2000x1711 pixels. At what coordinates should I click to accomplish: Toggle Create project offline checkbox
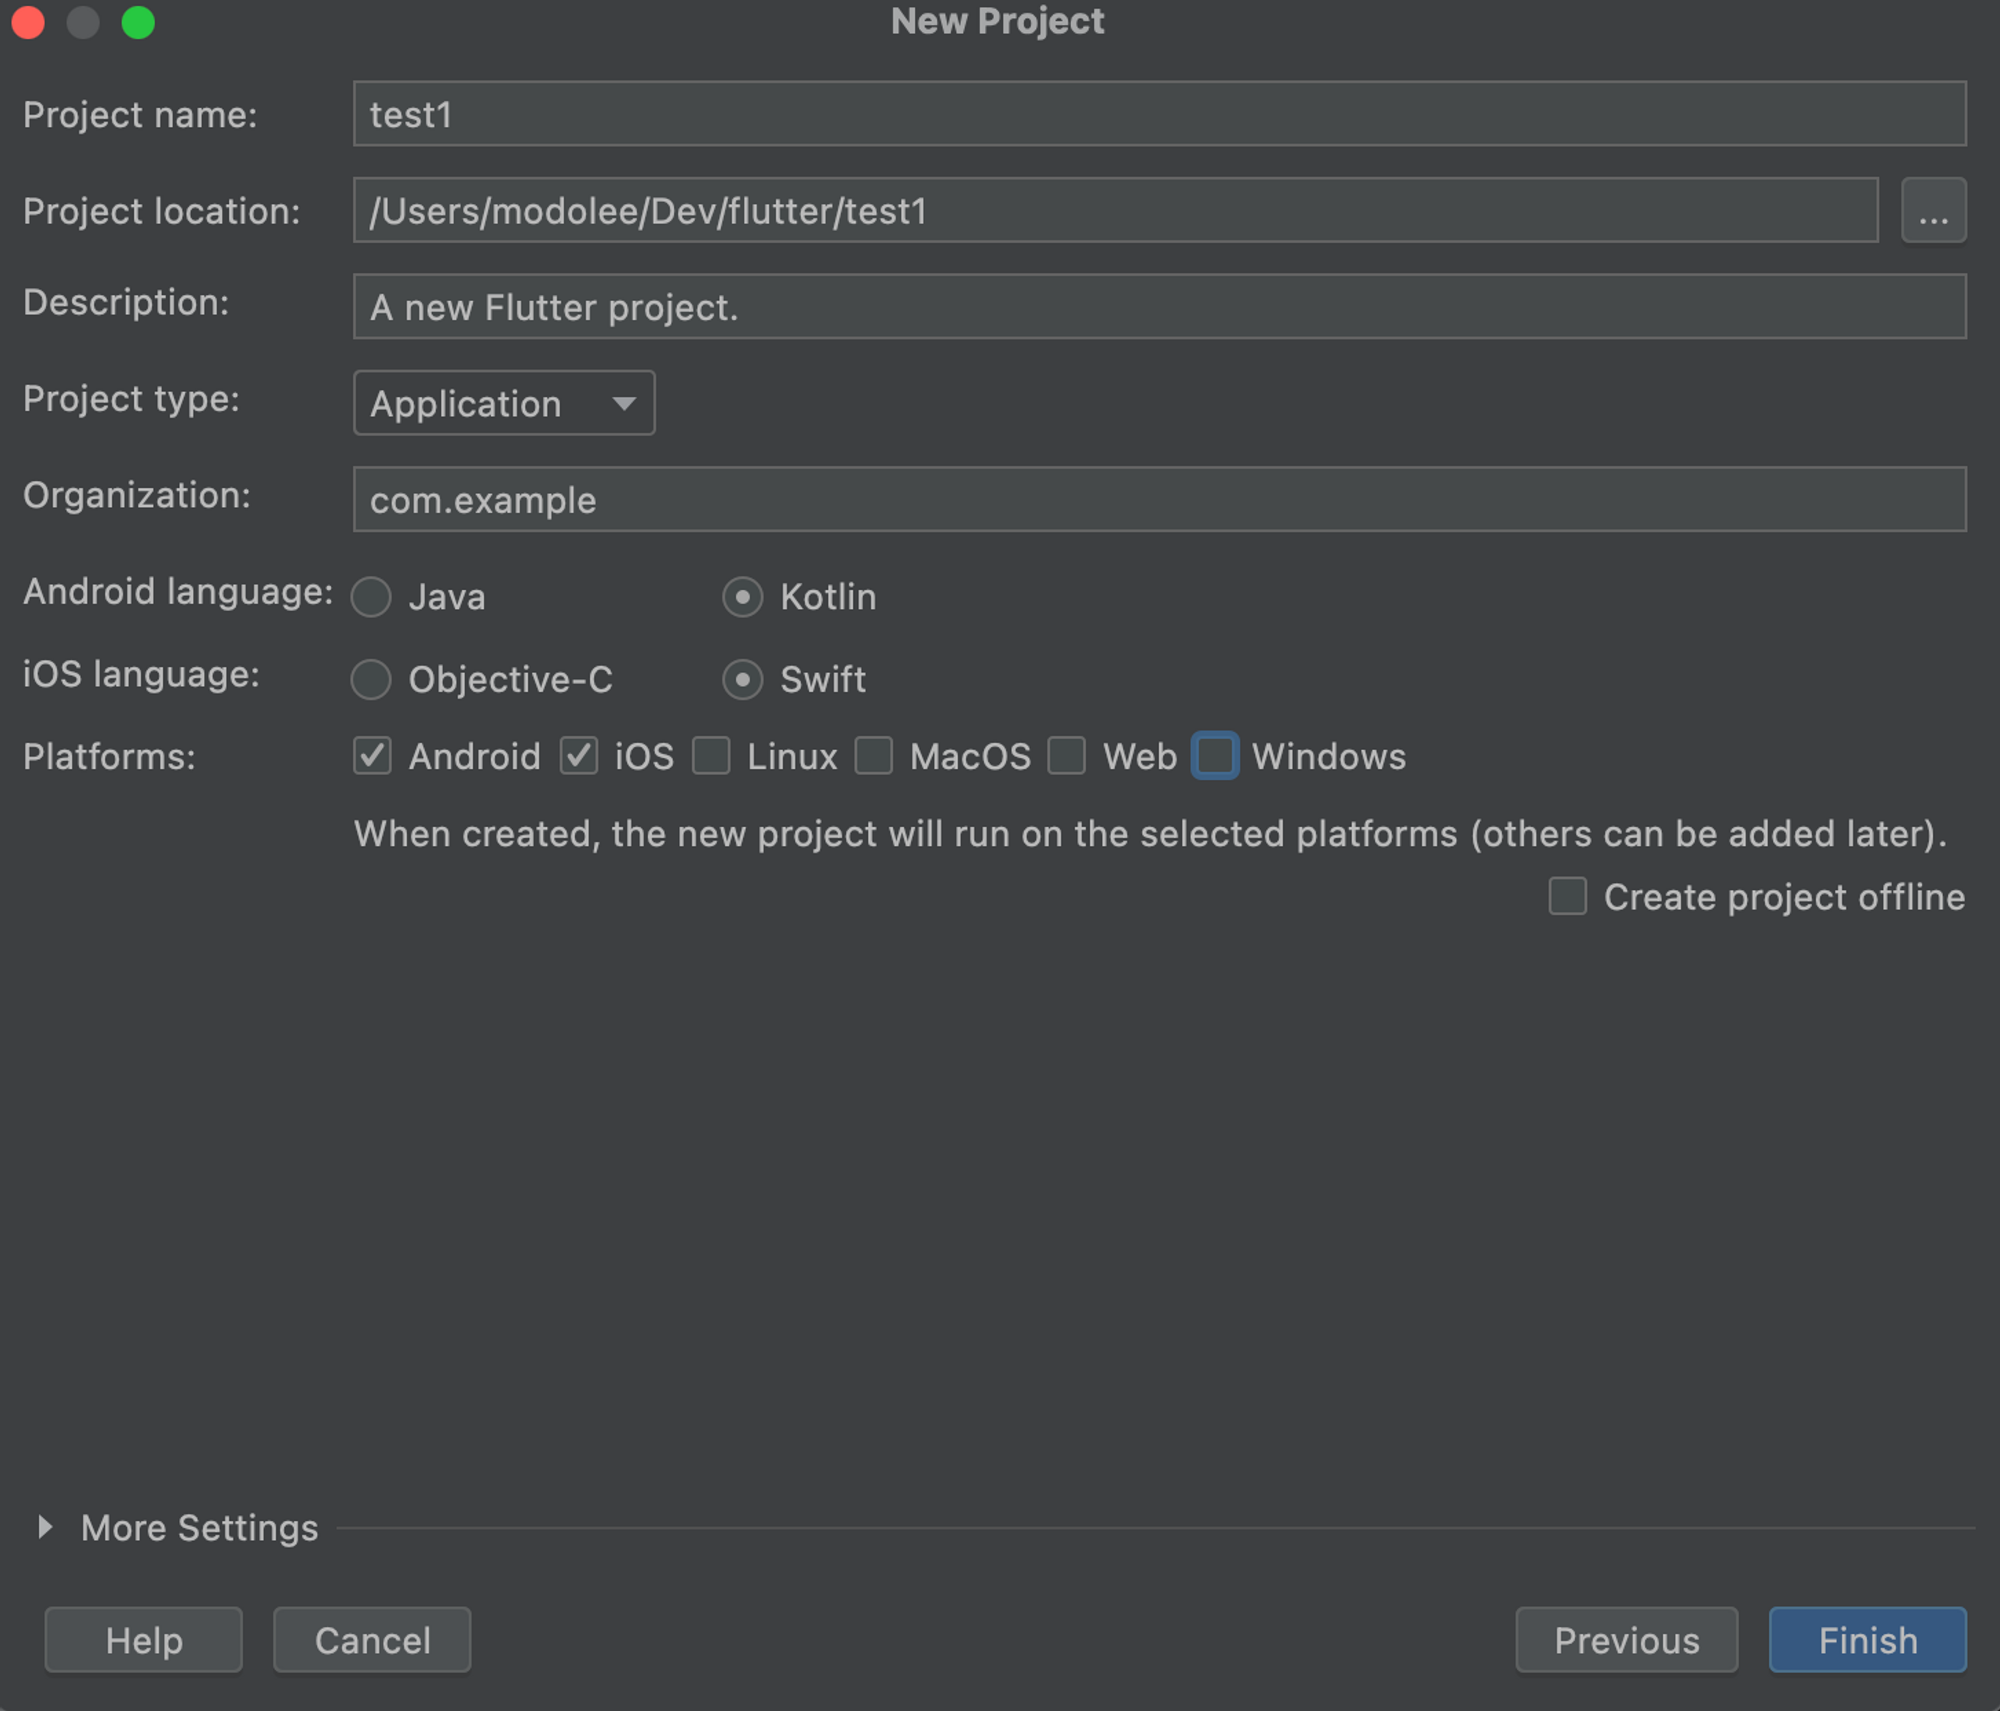(x=1567, y=896)
